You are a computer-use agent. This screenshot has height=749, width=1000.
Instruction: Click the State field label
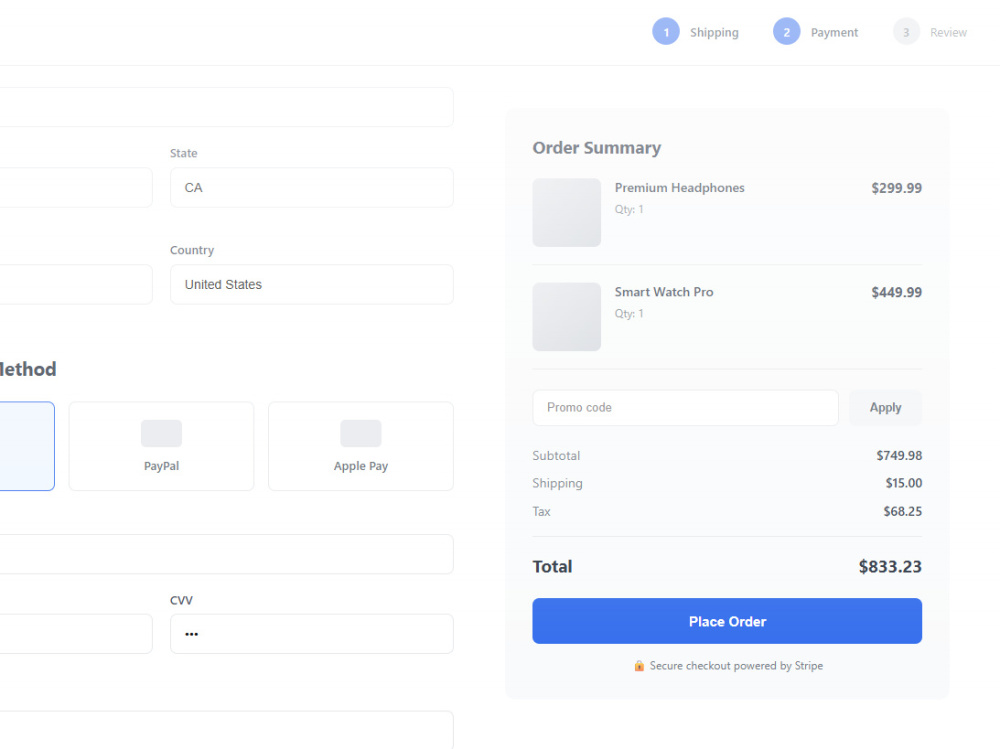click(x=184, y=153)
